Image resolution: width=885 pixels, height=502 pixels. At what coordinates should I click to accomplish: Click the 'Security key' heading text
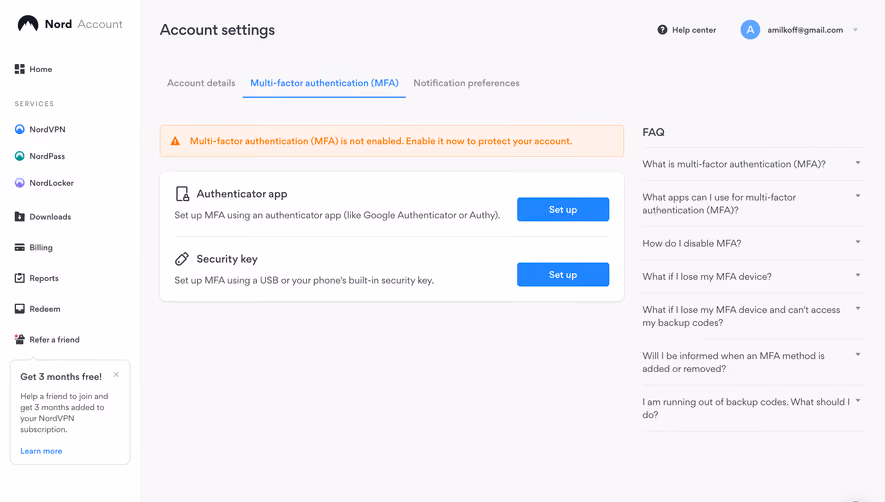pyautogui.click(x=227, y=259)
